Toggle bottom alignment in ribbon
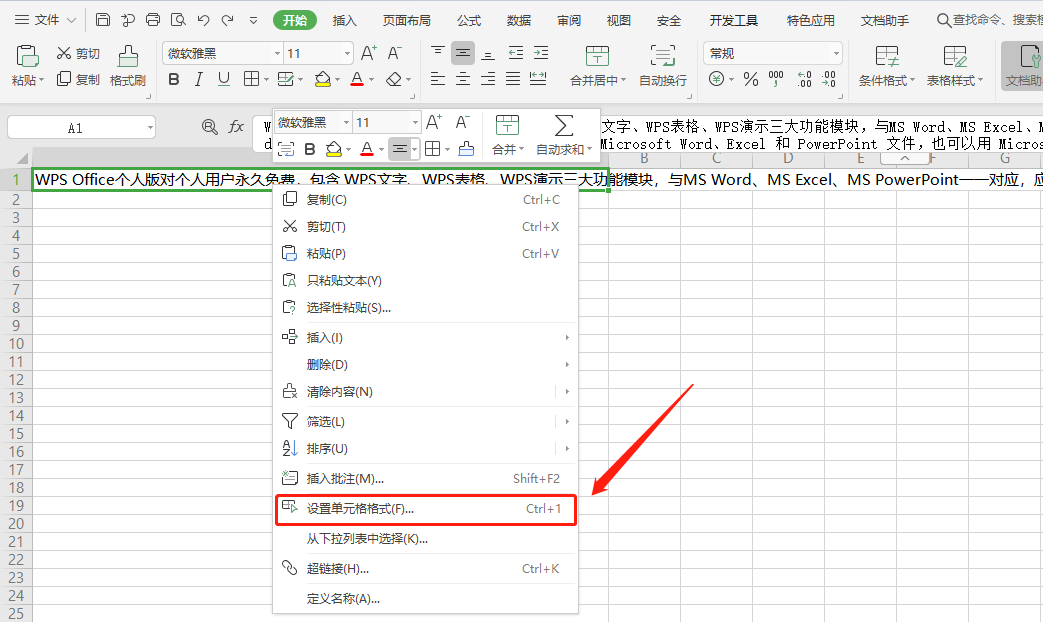 (x=488, y=54)
